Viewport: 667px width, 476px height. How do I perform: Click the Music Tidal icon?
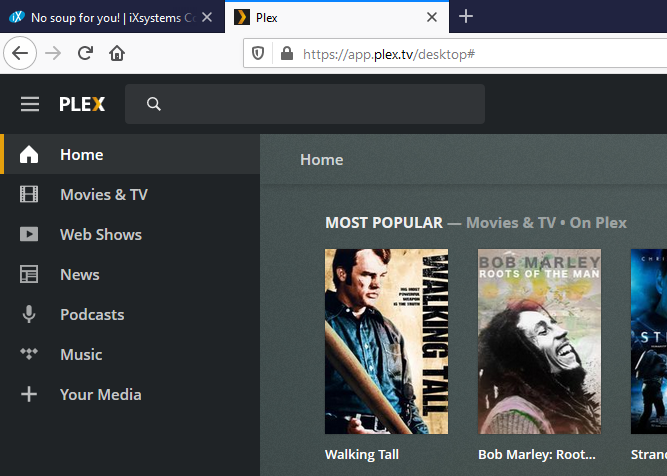[x=29, y=354]
